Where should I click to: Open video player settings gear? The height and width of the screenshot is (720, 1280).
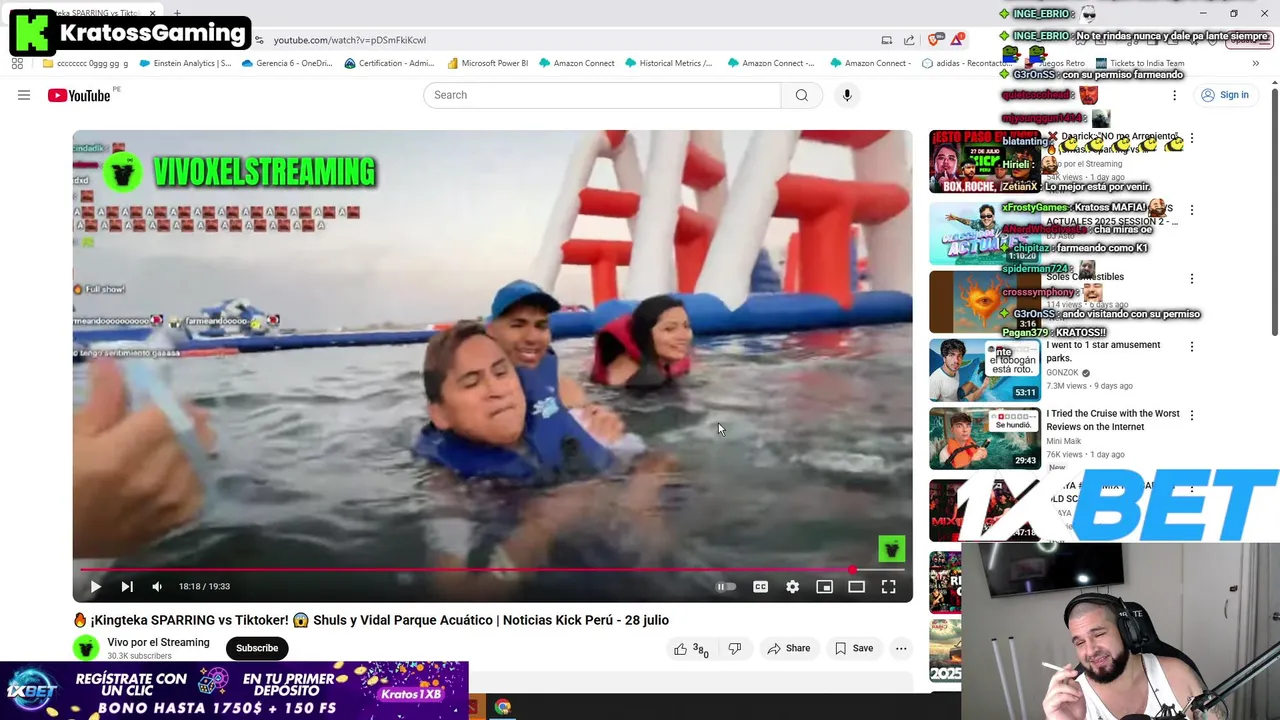pyautogui.click(x=792, y=587)
